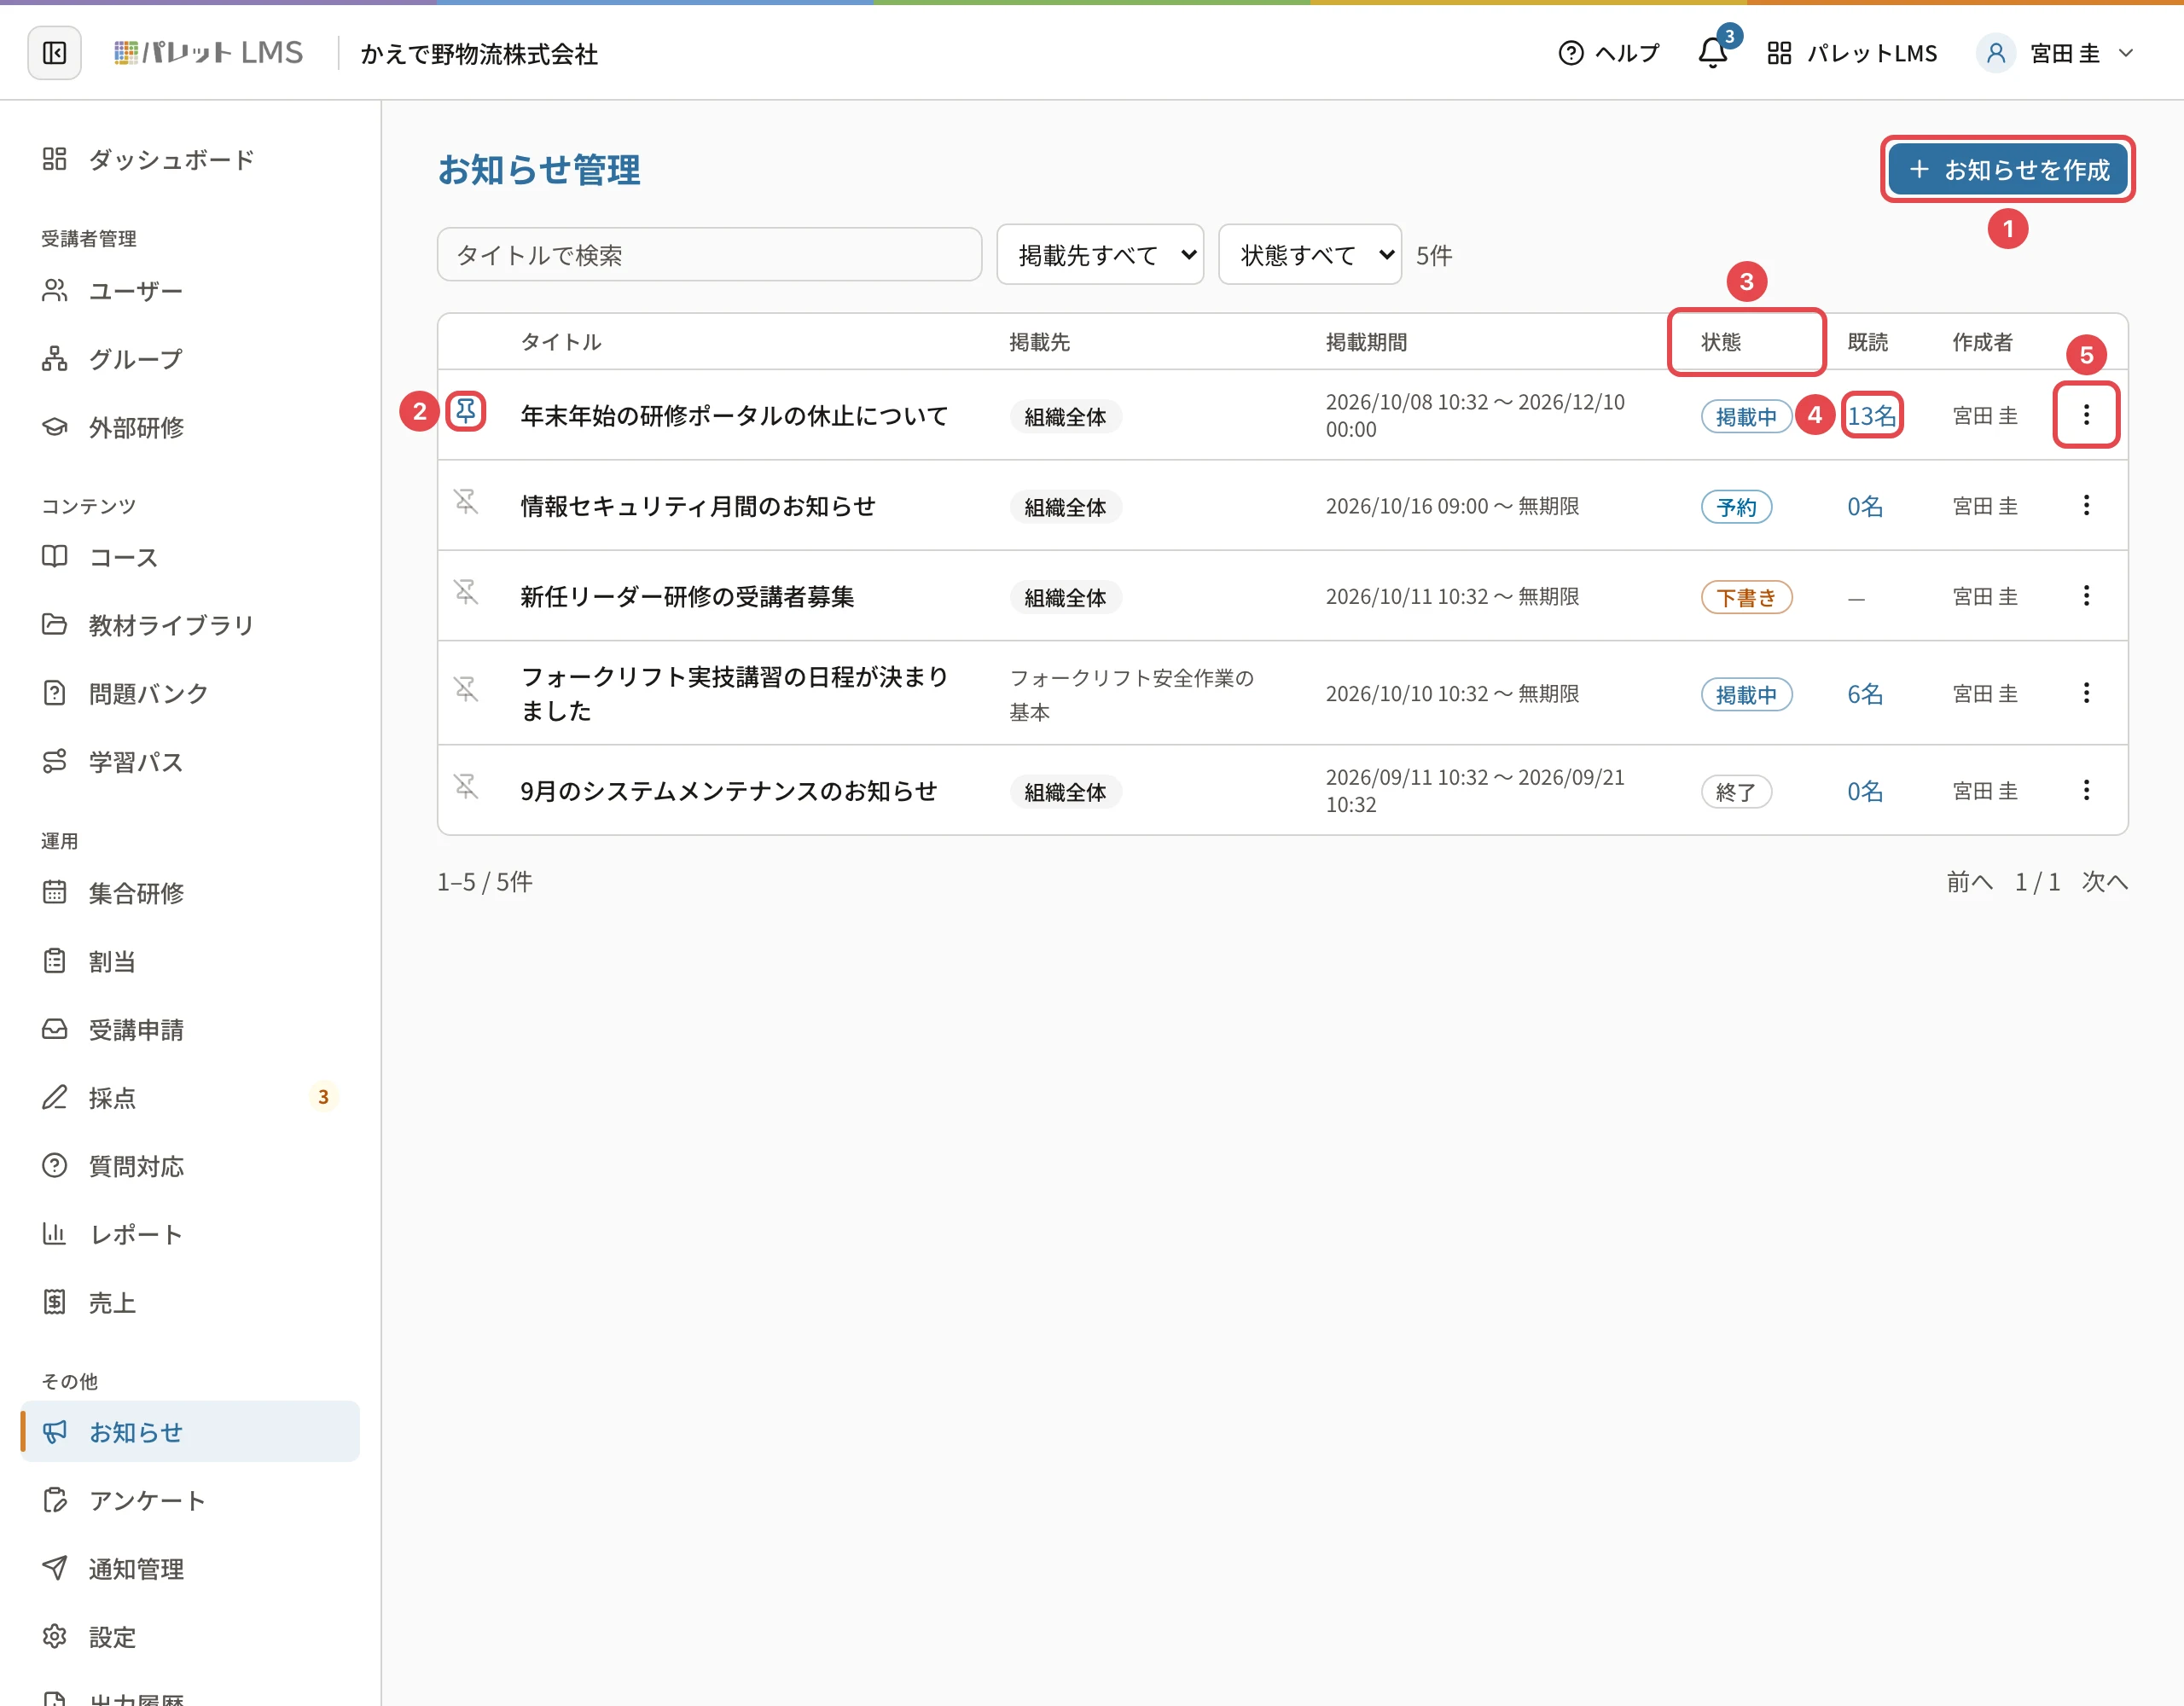Open 教材ライブラリ in the sidebar

pos(190,625)
